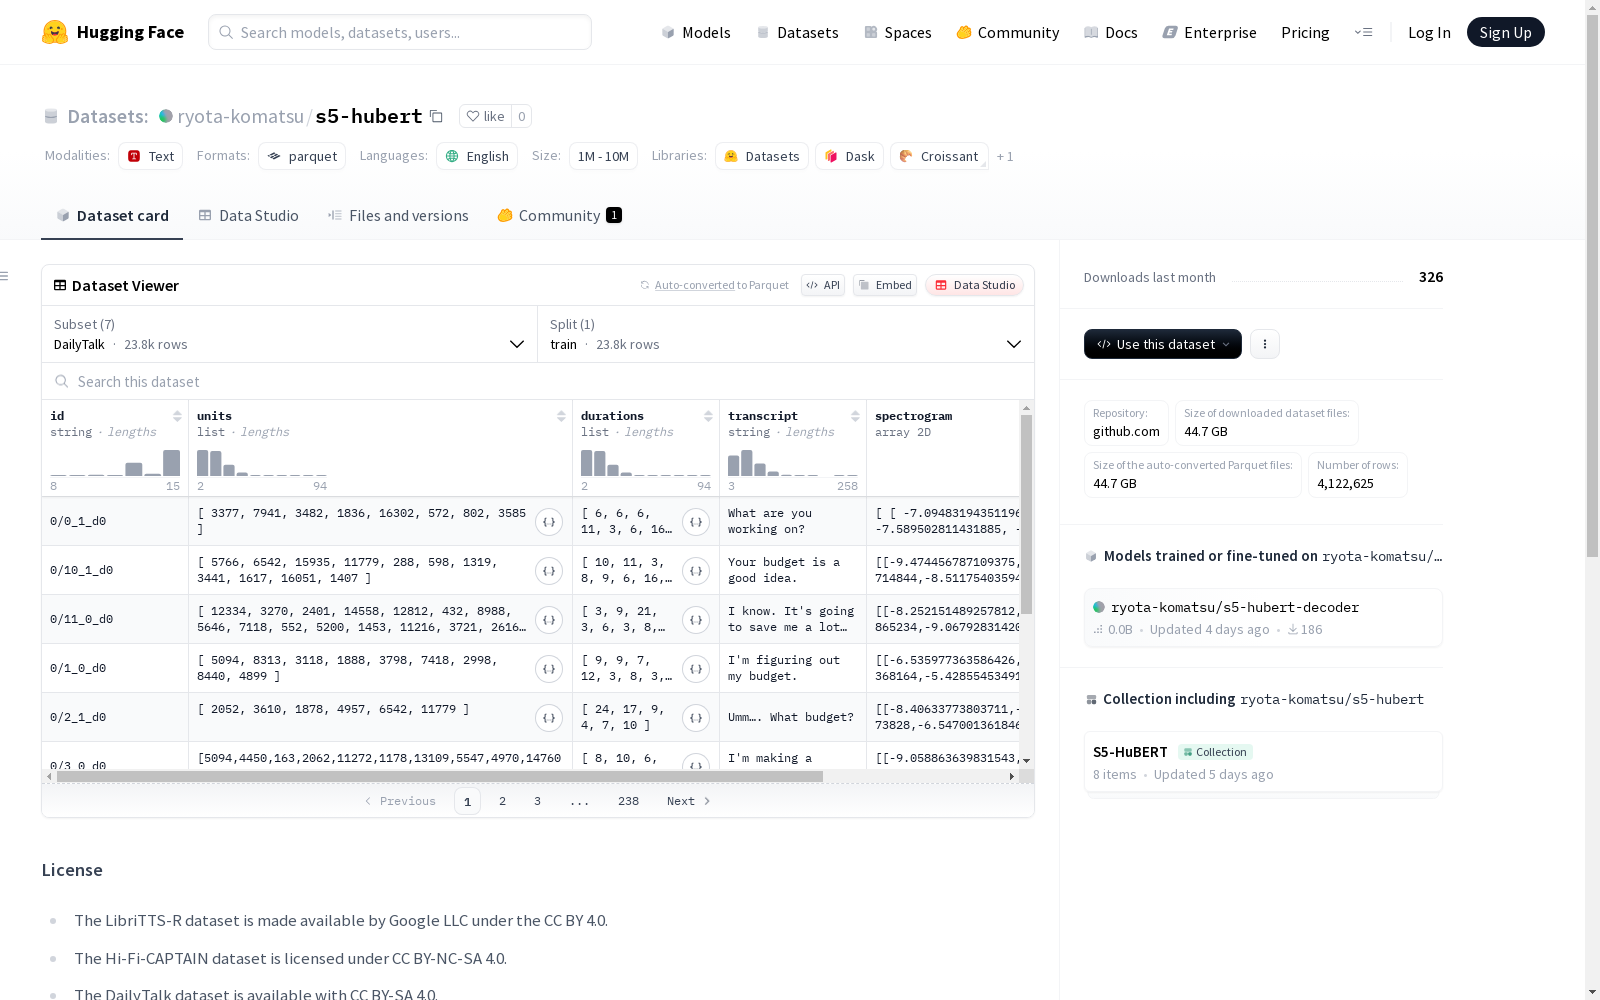This screenshot has height=1000, width=1600.
Task: Show the +1 more libraries
Action: point(1005,156)
